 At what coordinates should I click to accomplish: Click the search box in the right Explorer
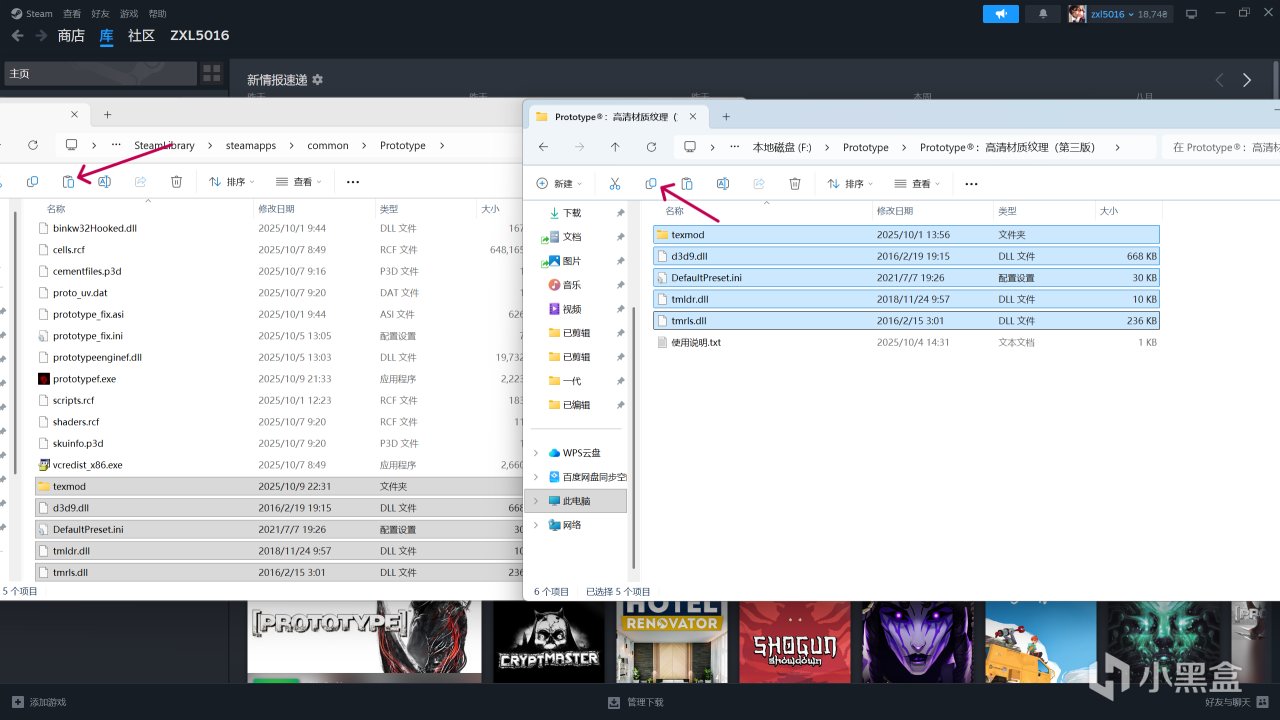1221,147
